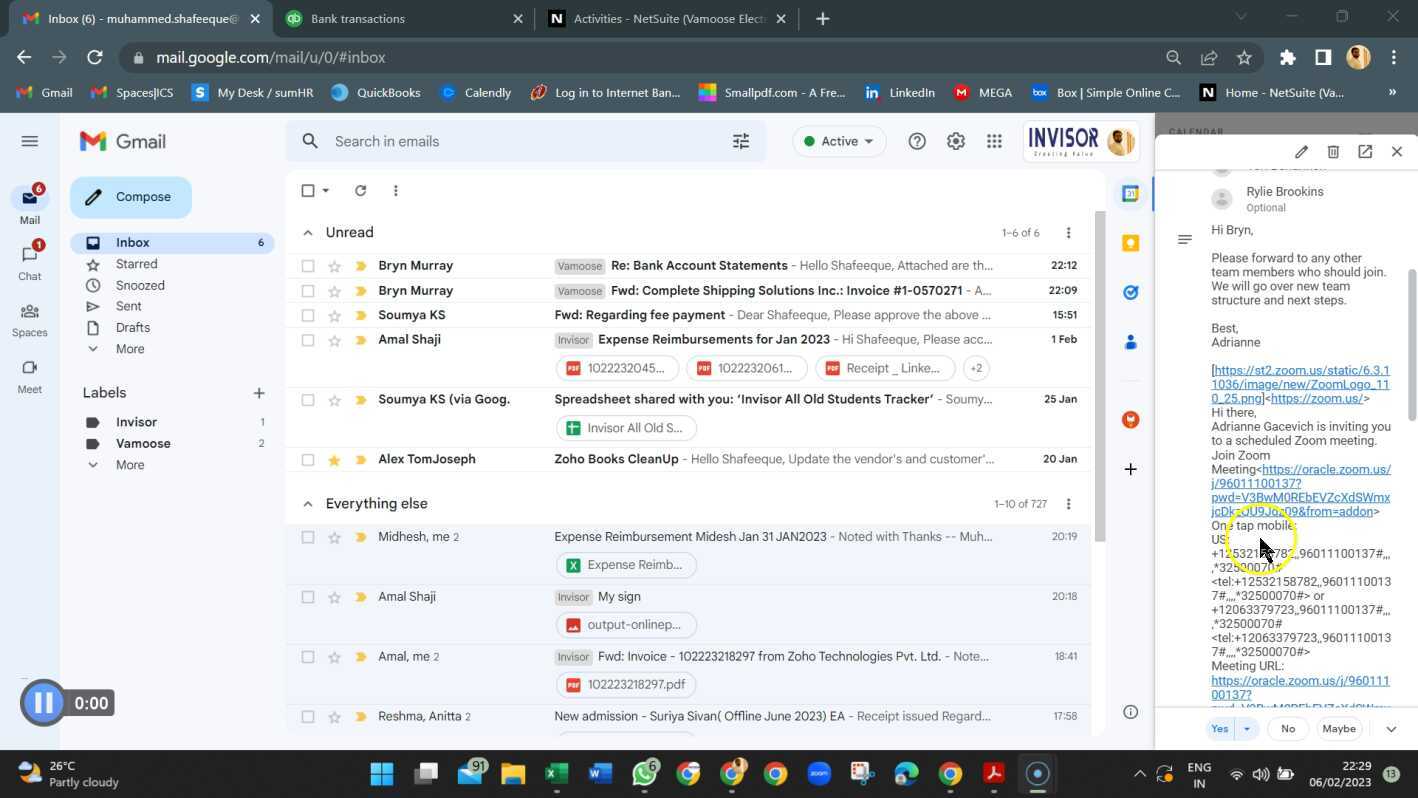
Task: Create a new label with plus icon
Action: [x=259, y=393]
